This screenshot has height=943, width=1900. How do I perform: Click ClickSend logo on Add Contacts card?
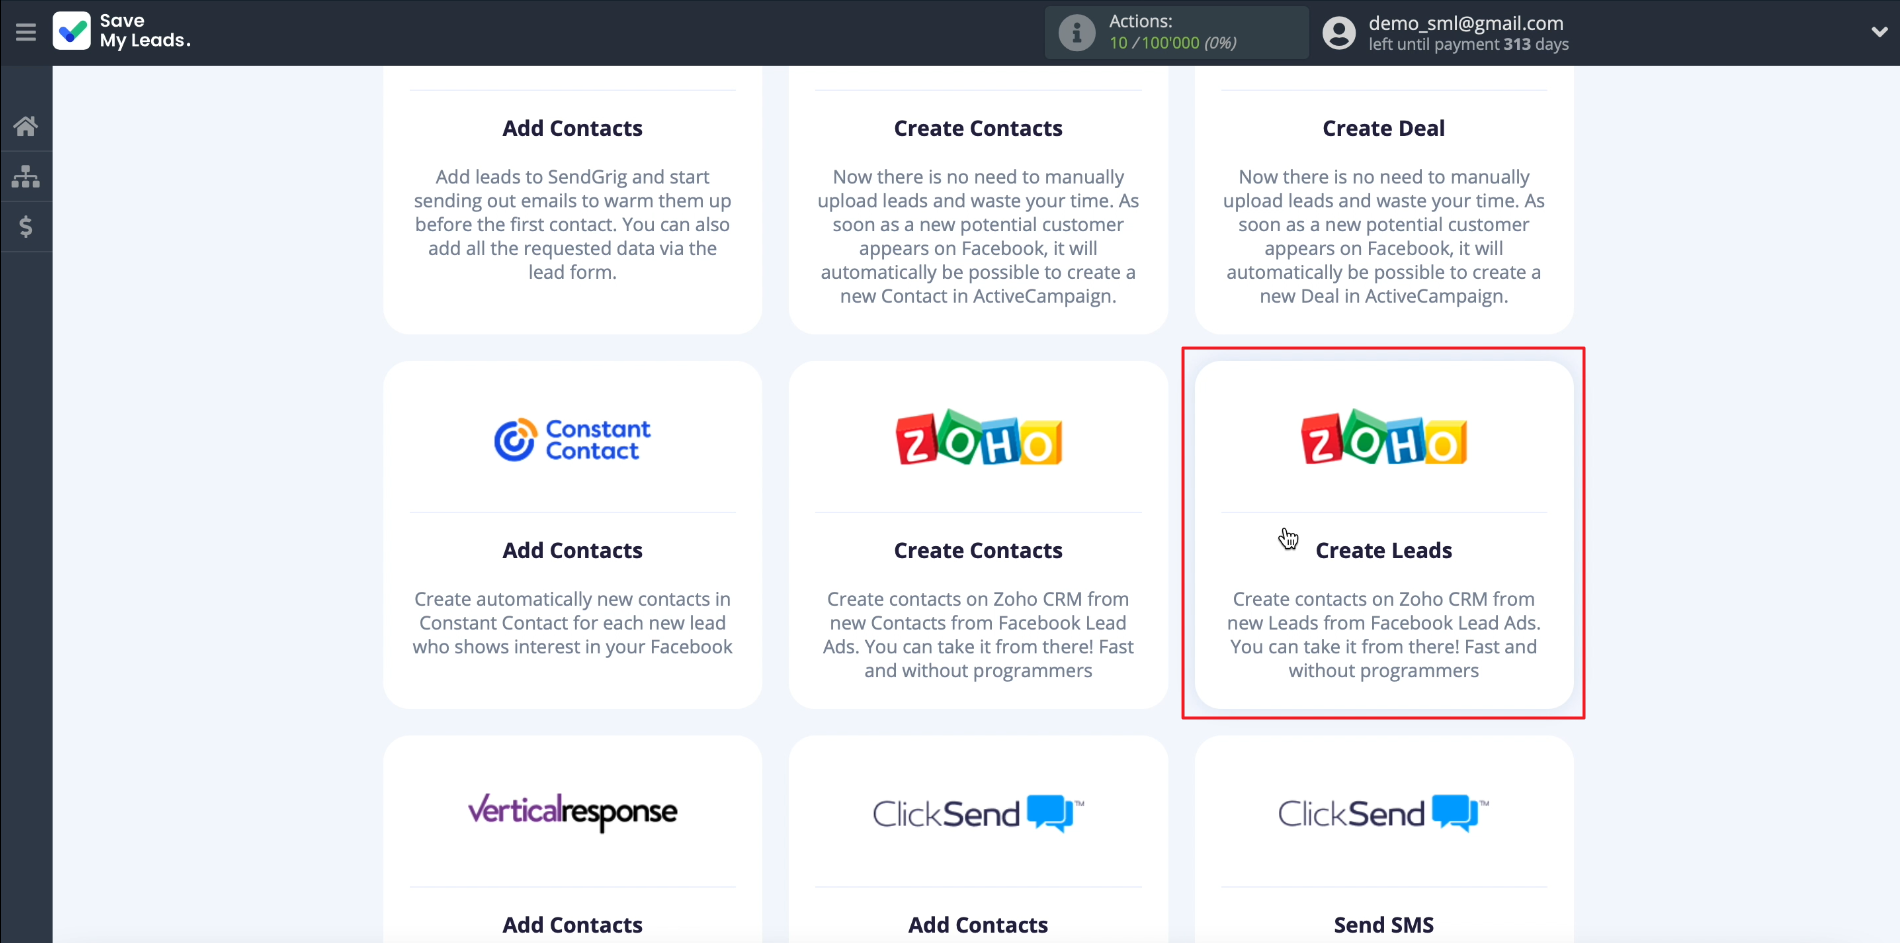click(x=978, y=813)
